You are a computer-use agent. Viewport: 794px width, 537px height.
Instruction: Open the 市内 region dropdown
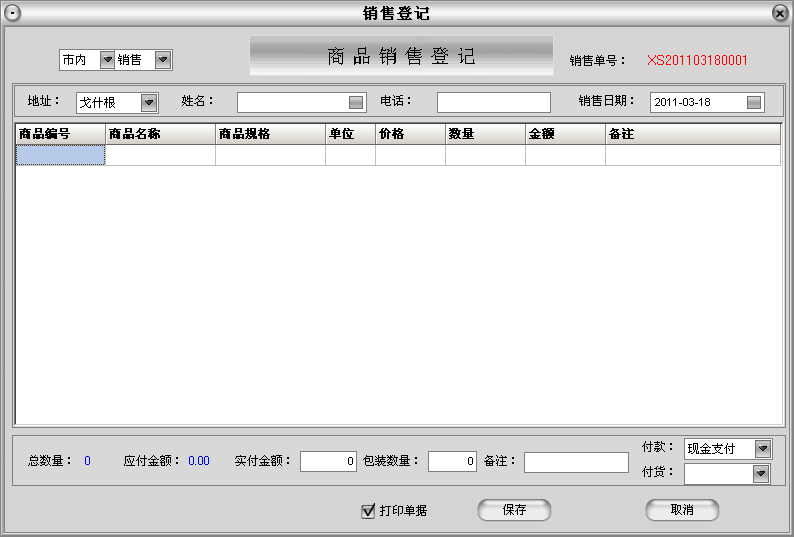tap(107, 60)
